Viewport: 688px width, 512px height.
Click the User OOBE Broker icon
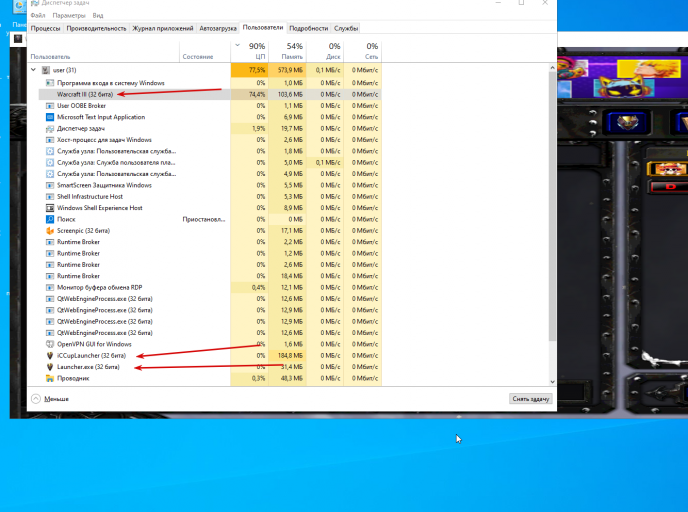pos(50,106)
